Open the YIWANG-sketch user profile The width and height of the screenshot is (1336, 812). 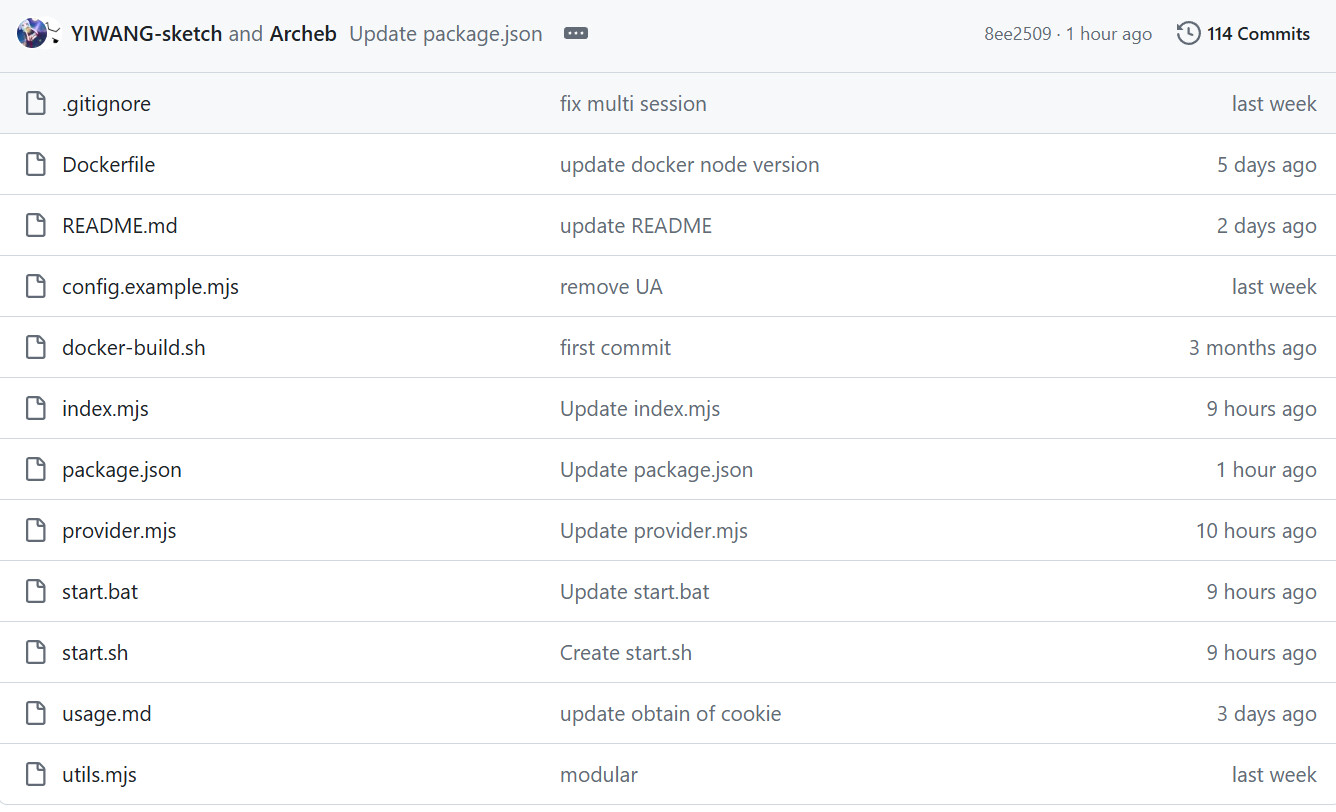pyautogui.click(x=146, y=33)
